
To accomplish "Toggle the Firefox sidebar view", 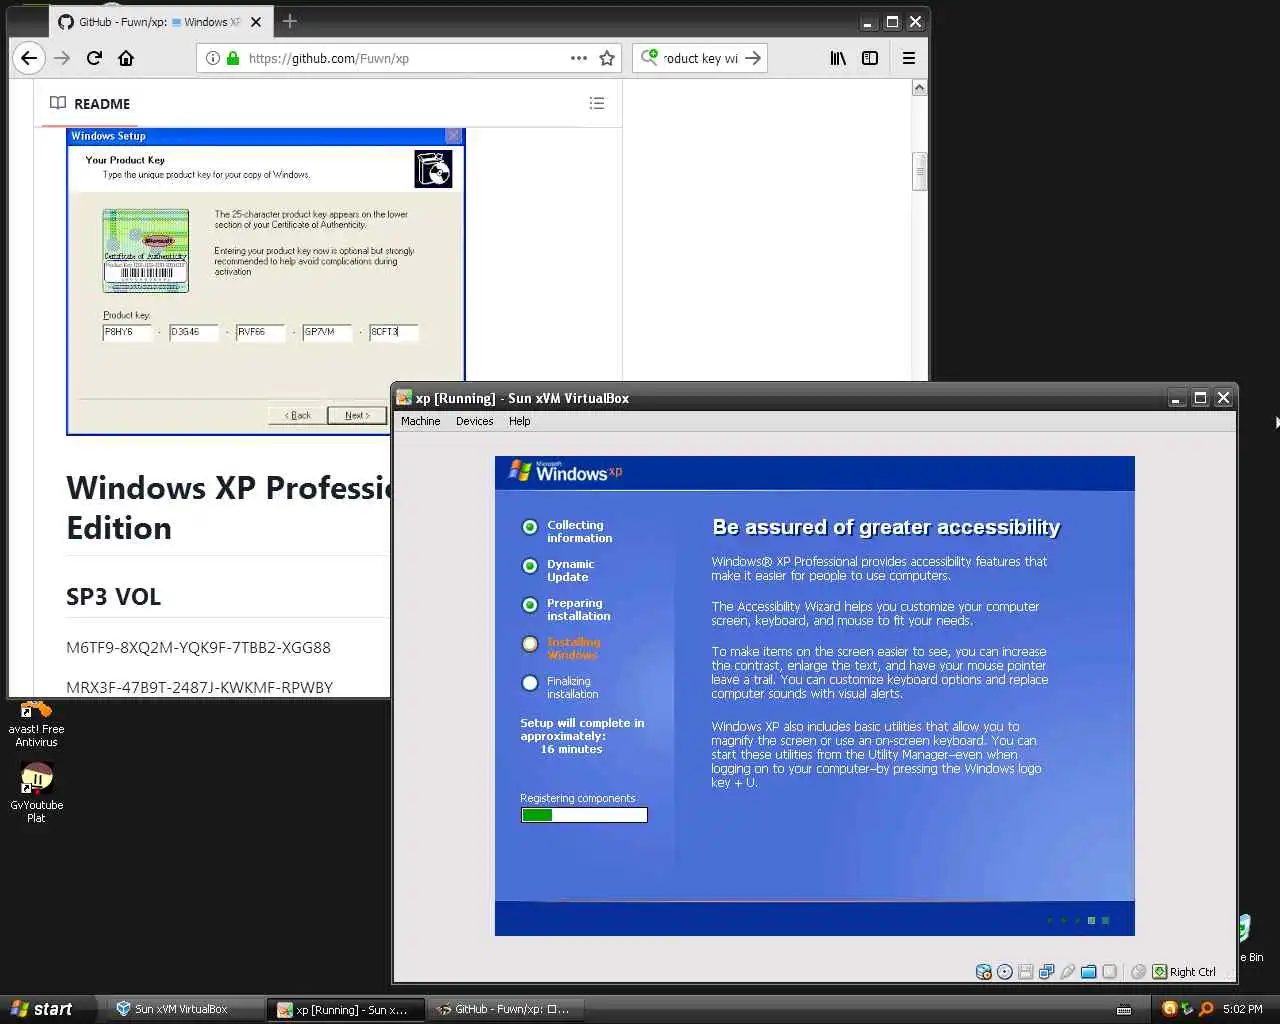I will point(870,58).
